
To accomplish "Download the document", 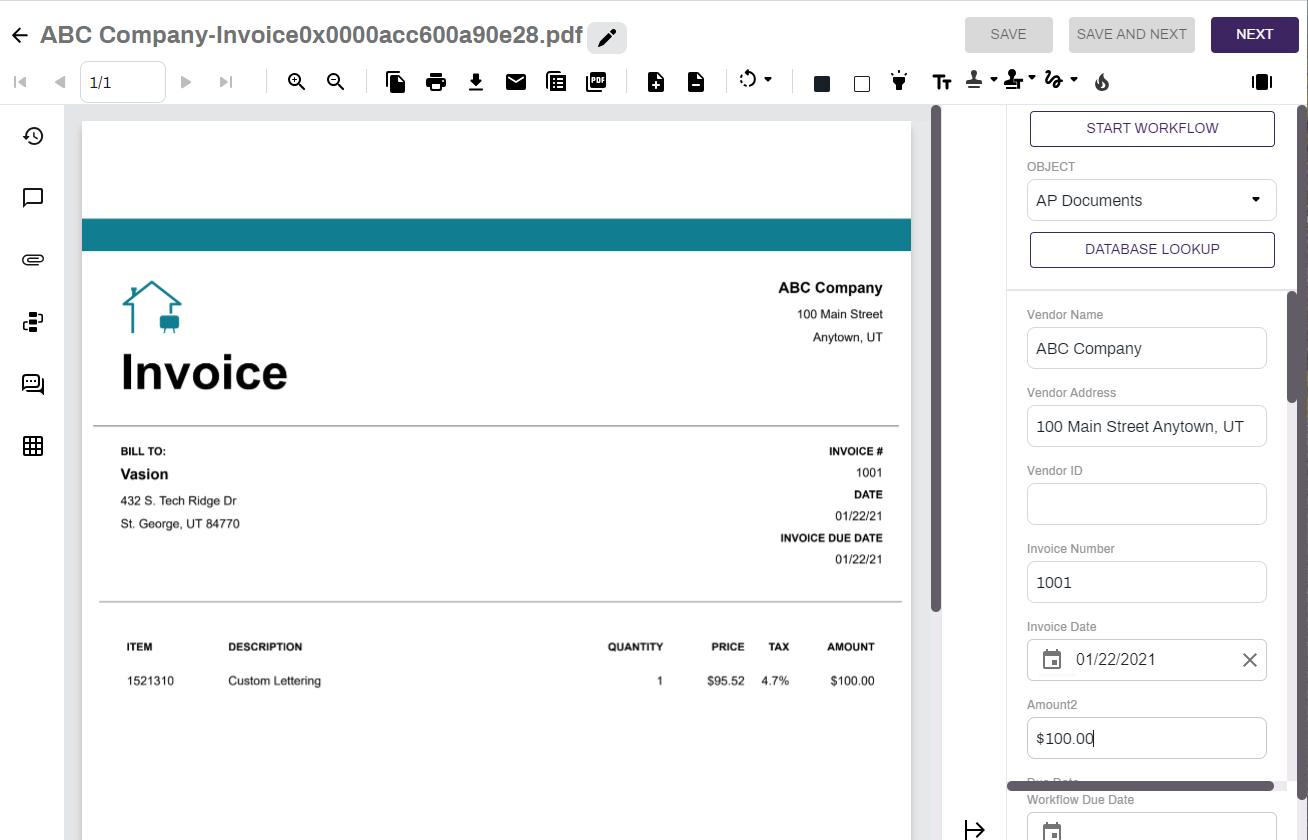I will click(476, 82).
